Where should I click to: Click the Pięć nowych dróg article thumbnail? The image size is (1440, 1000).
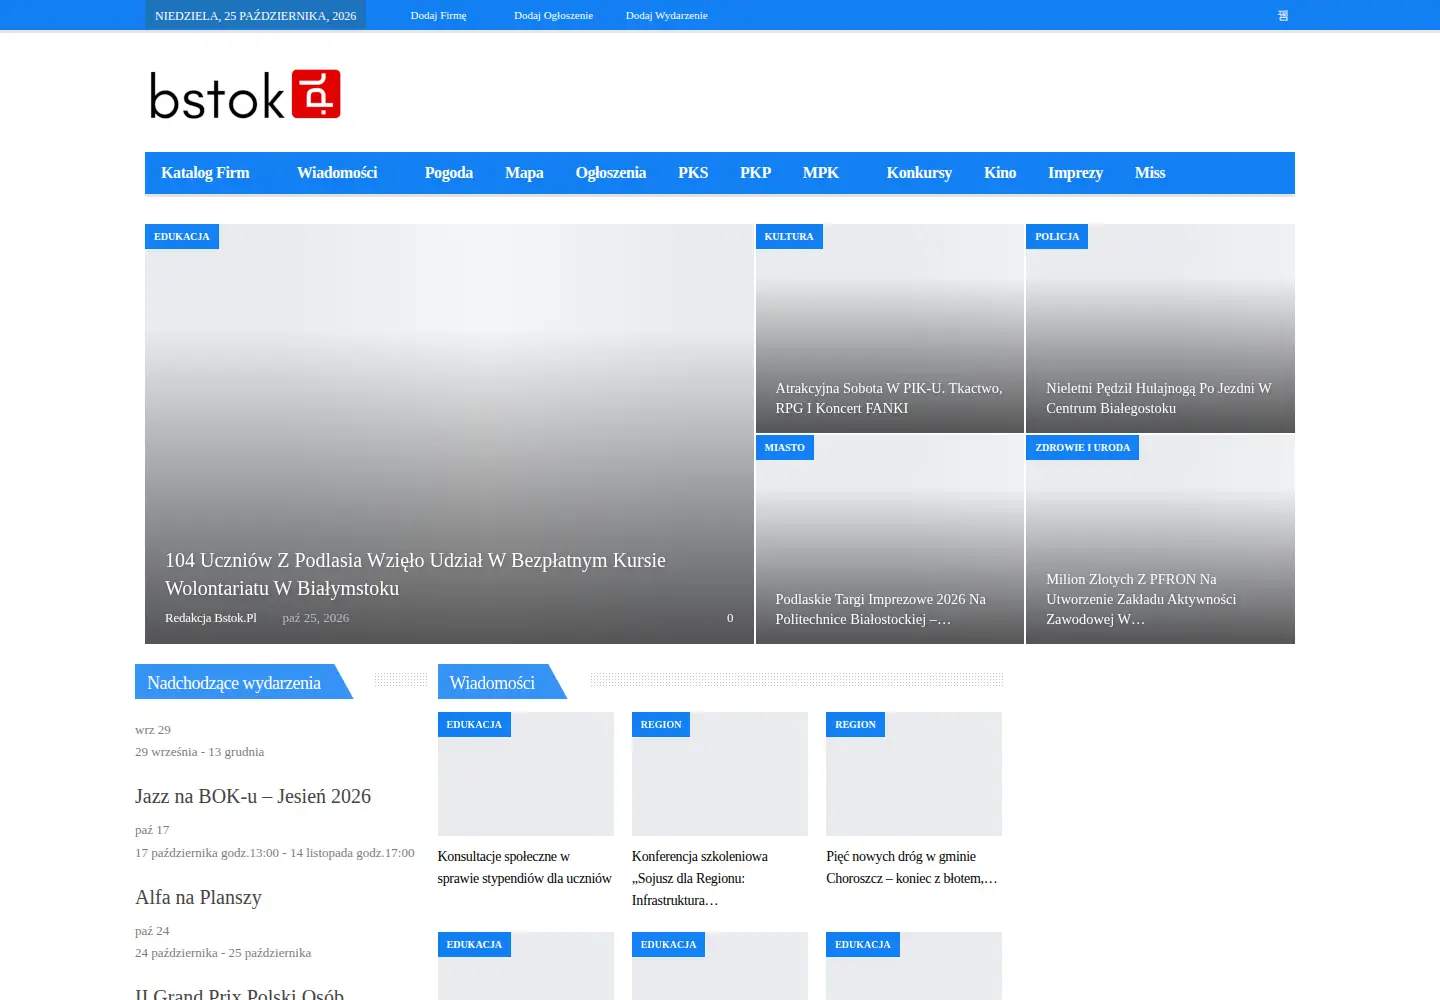pos(914,774)
